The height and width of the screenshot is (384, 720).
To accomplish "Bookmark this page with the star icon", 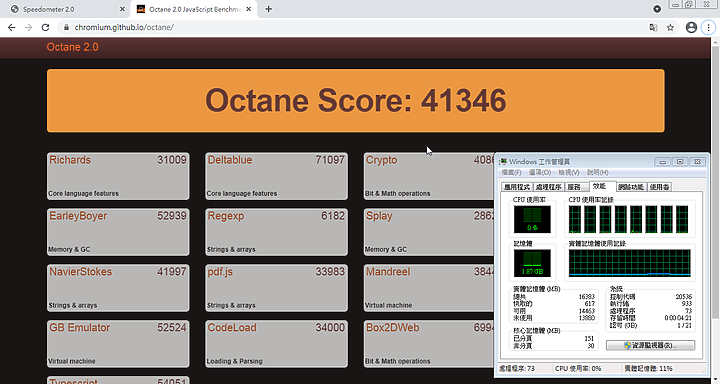I will [670, 28].
